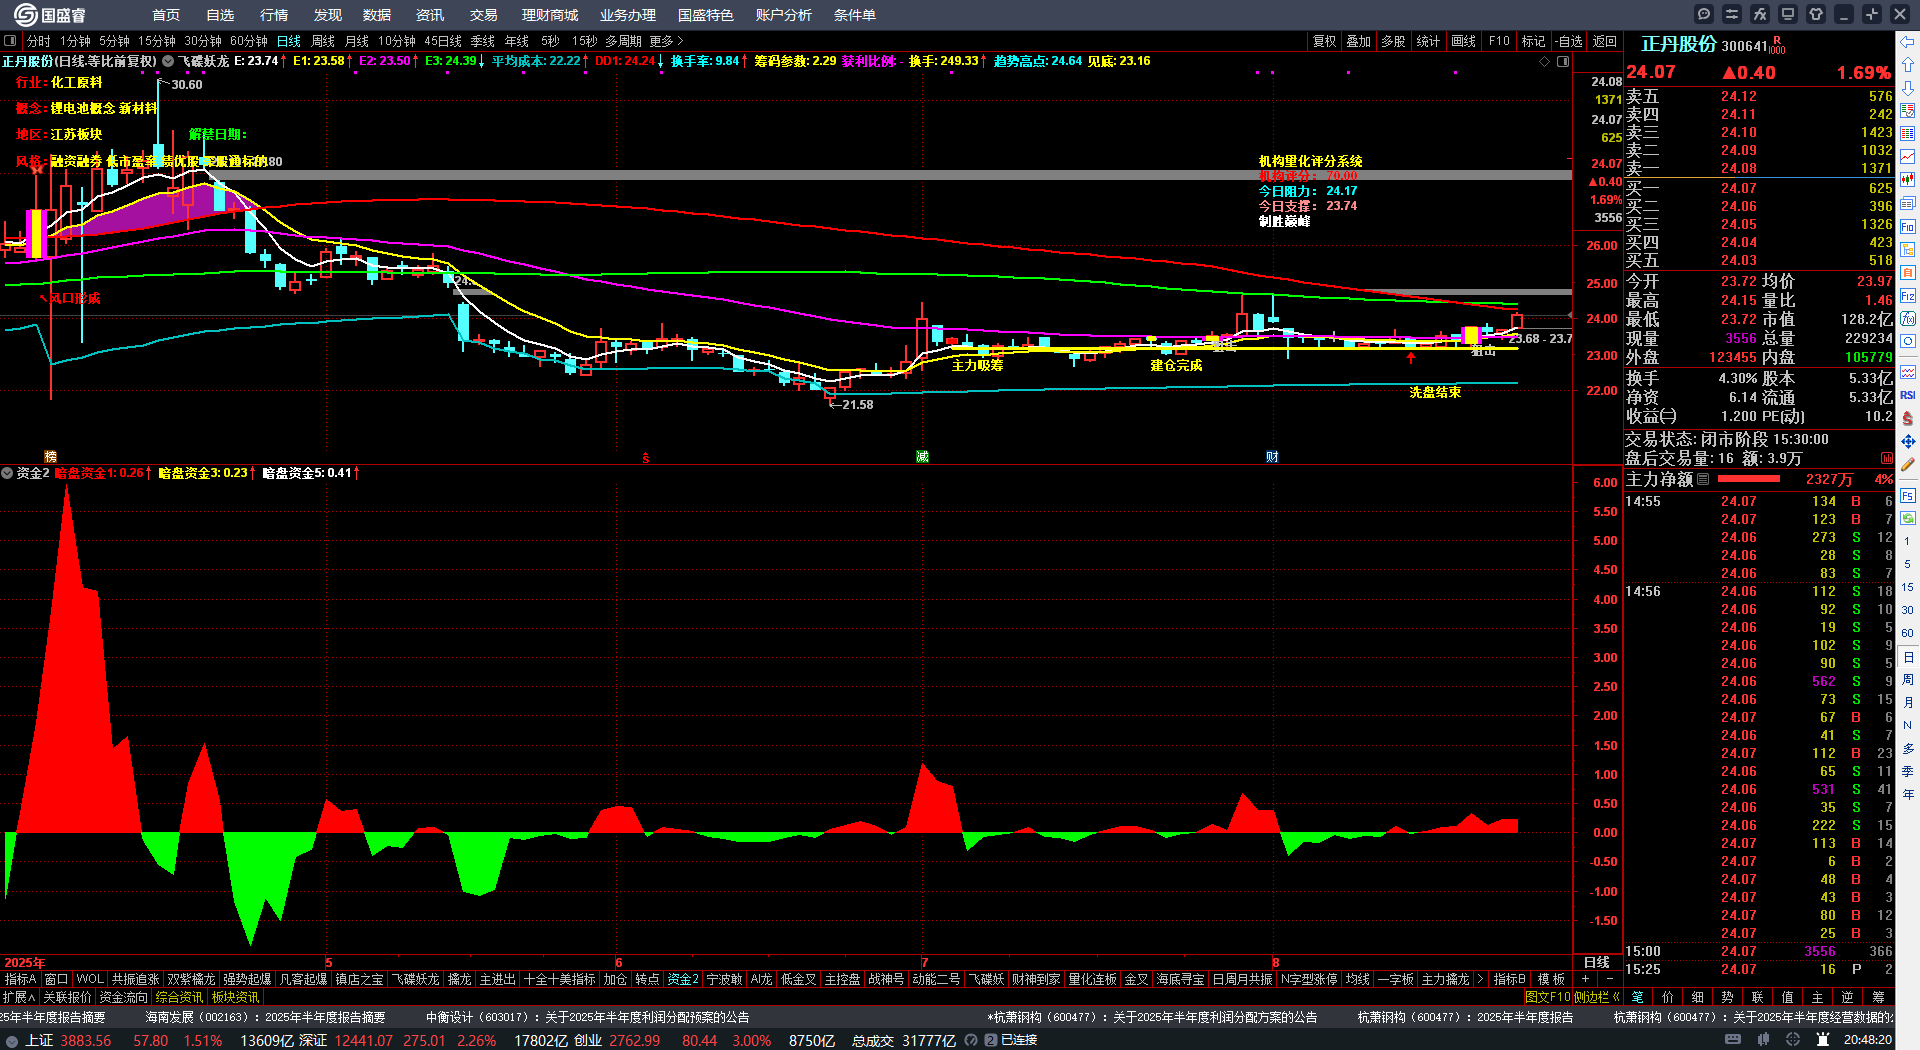
Task: Open the 行情 menu
Action: tap(274, 15)
